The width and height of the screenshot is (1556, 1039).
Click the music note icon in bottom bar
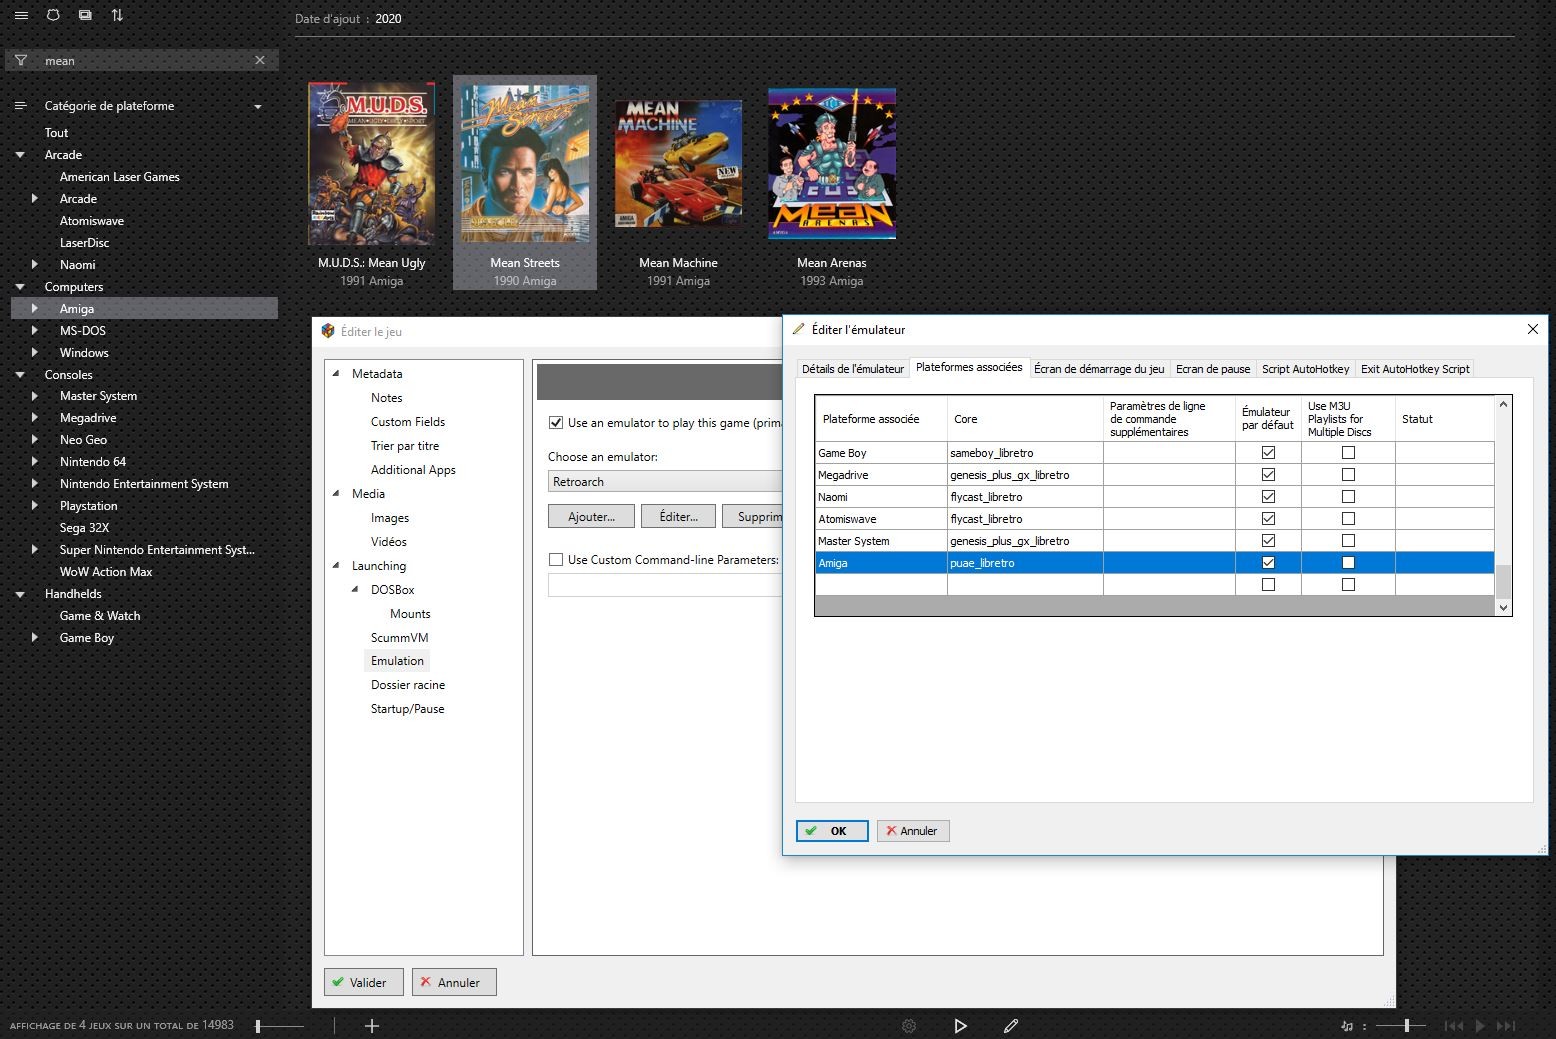click(x=1347, y=1026)
